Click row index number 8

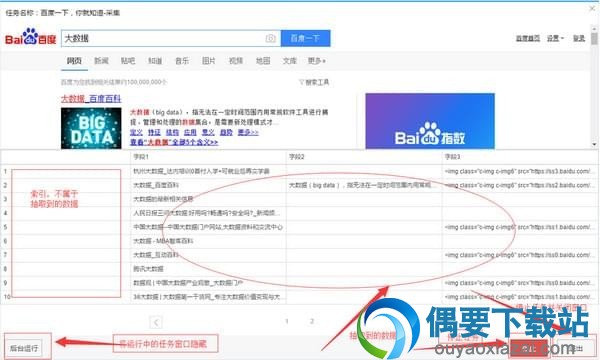(x=5, y=269)
